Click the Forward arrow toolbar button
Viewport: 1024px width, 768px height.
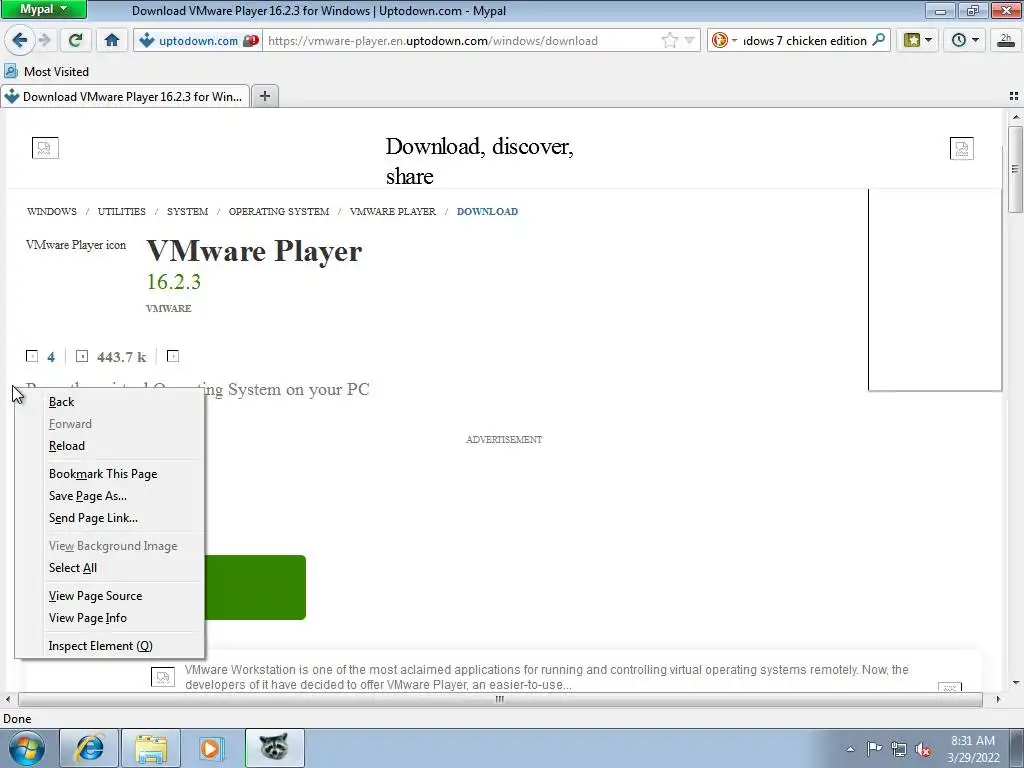coord(44,40)
